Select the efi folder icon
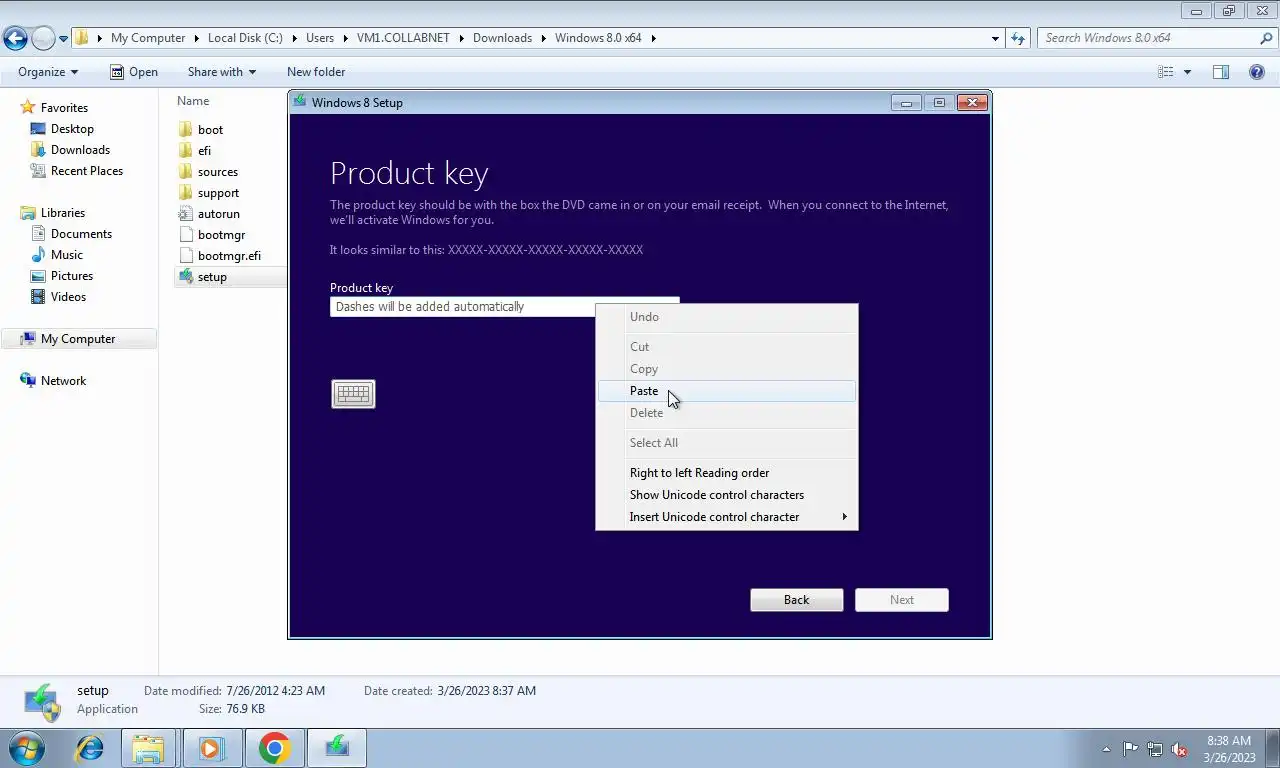 (185, 151)
